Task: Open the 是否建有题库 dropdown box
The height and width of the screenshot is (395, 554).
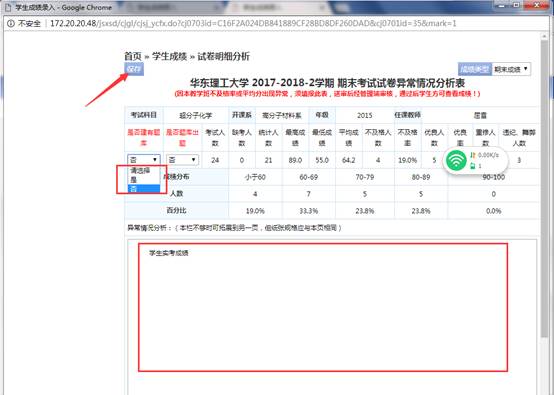Action: pos(144,160)
